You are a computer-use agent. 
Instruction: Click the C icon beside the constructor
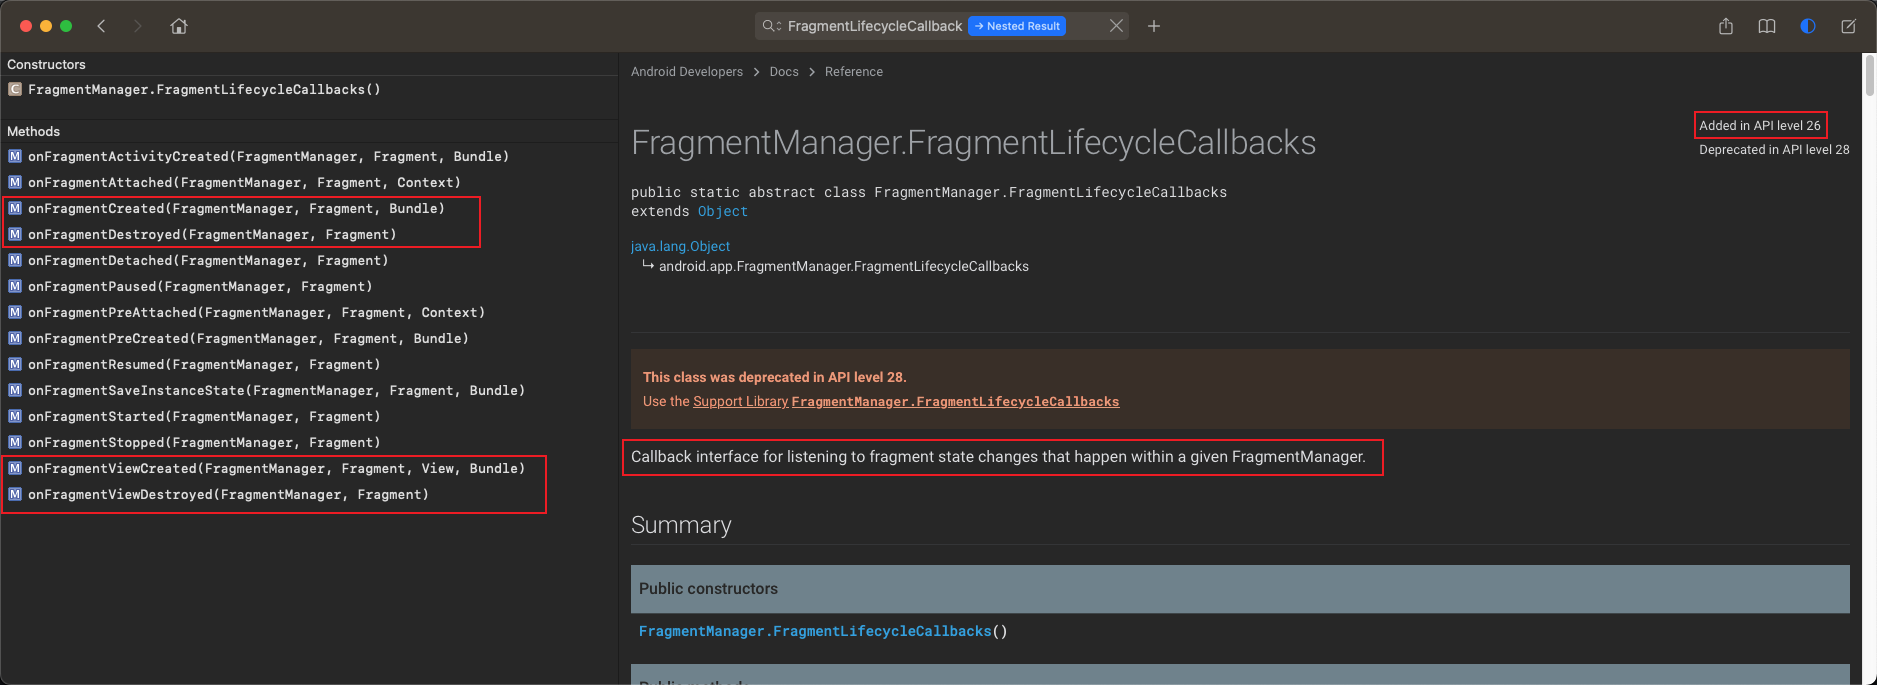(x=15, y=90)
